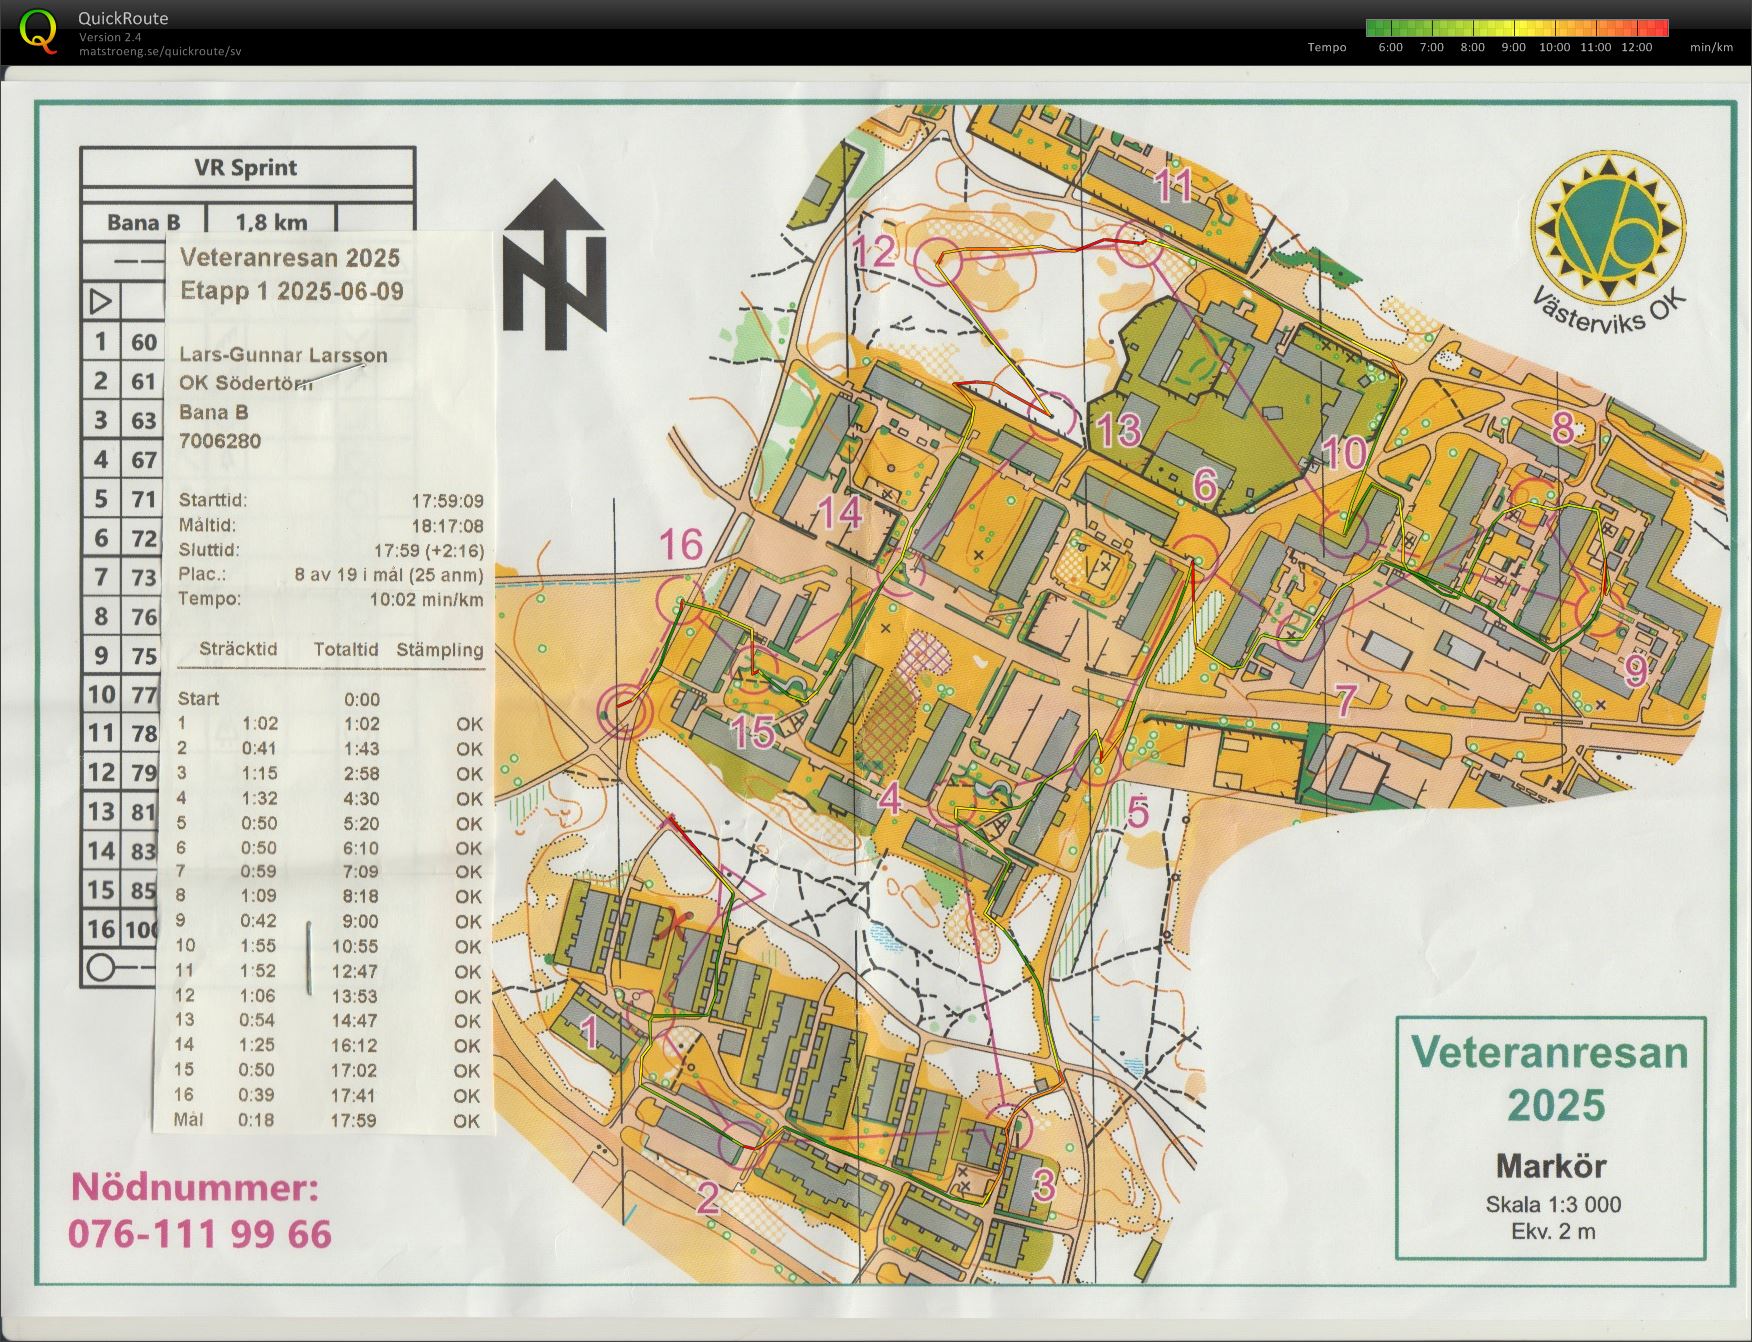Click control table row 5 code 71
This screenshot has width=1752, height=1342.
[144, 499]
